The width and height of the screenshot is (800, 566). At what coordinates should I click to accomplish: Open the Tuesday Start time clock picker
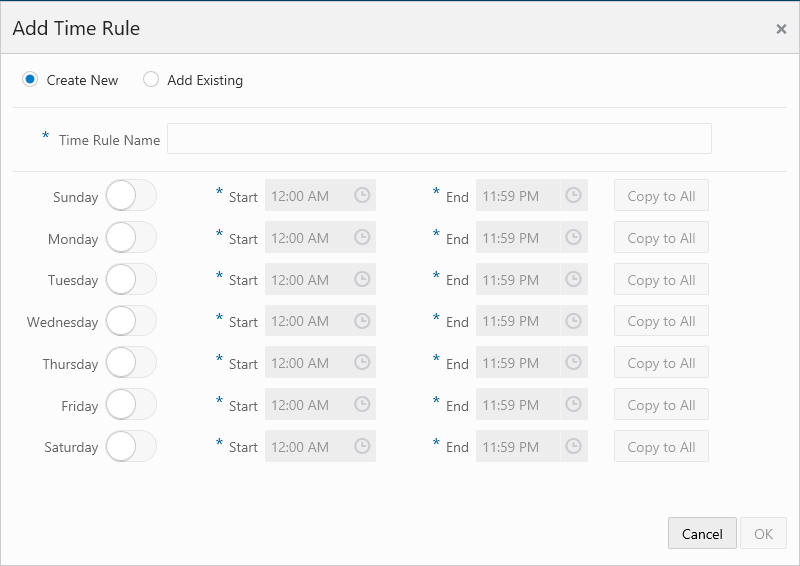[x=362, y=279]
